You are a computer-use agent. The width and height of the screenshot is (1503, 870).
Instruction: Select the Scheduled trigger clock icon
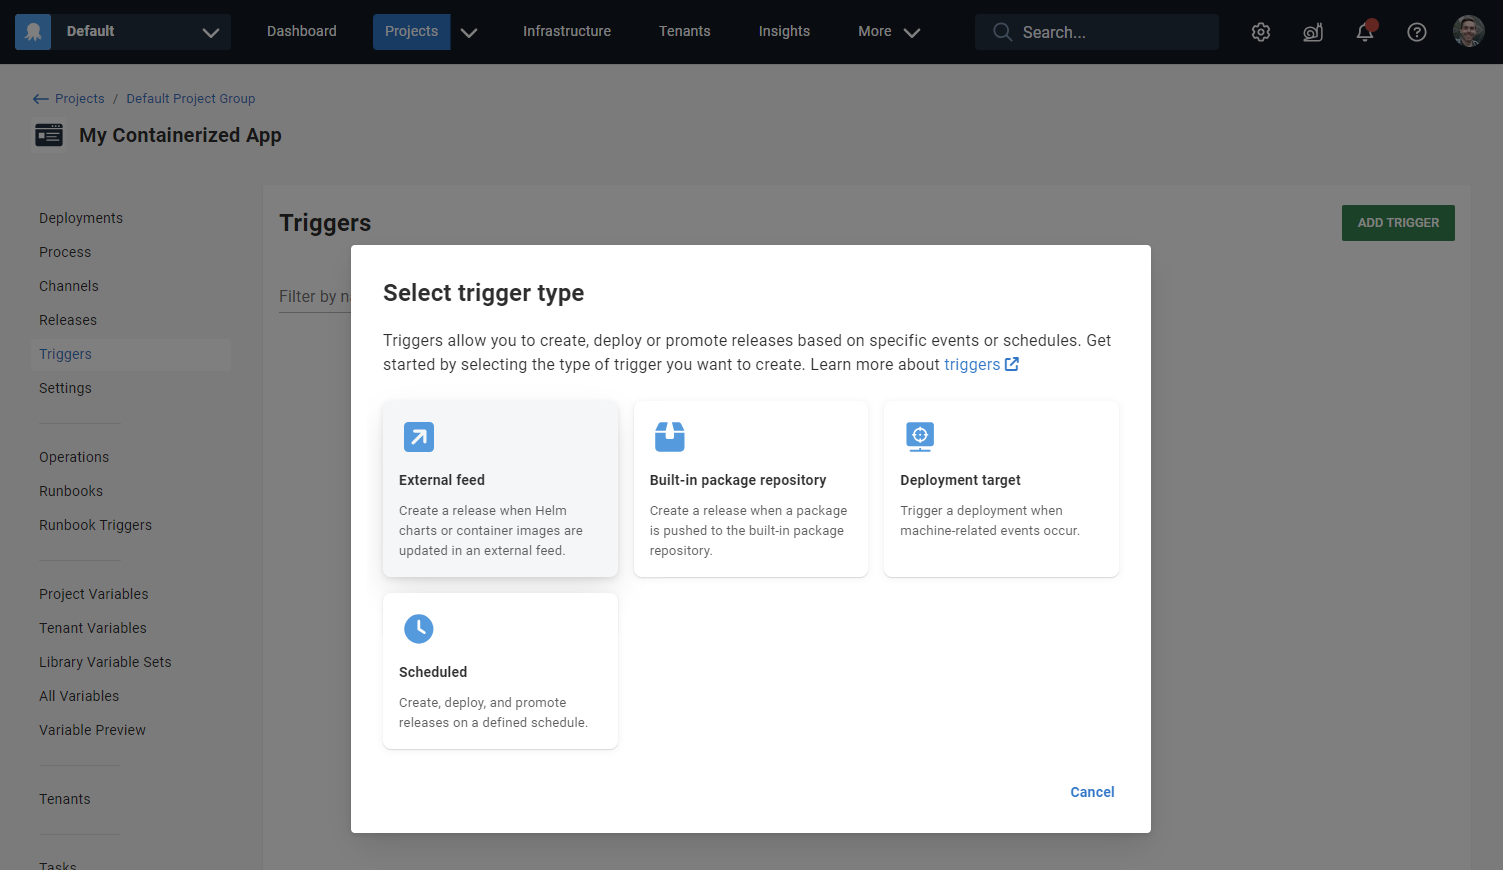tap(418, 628)
